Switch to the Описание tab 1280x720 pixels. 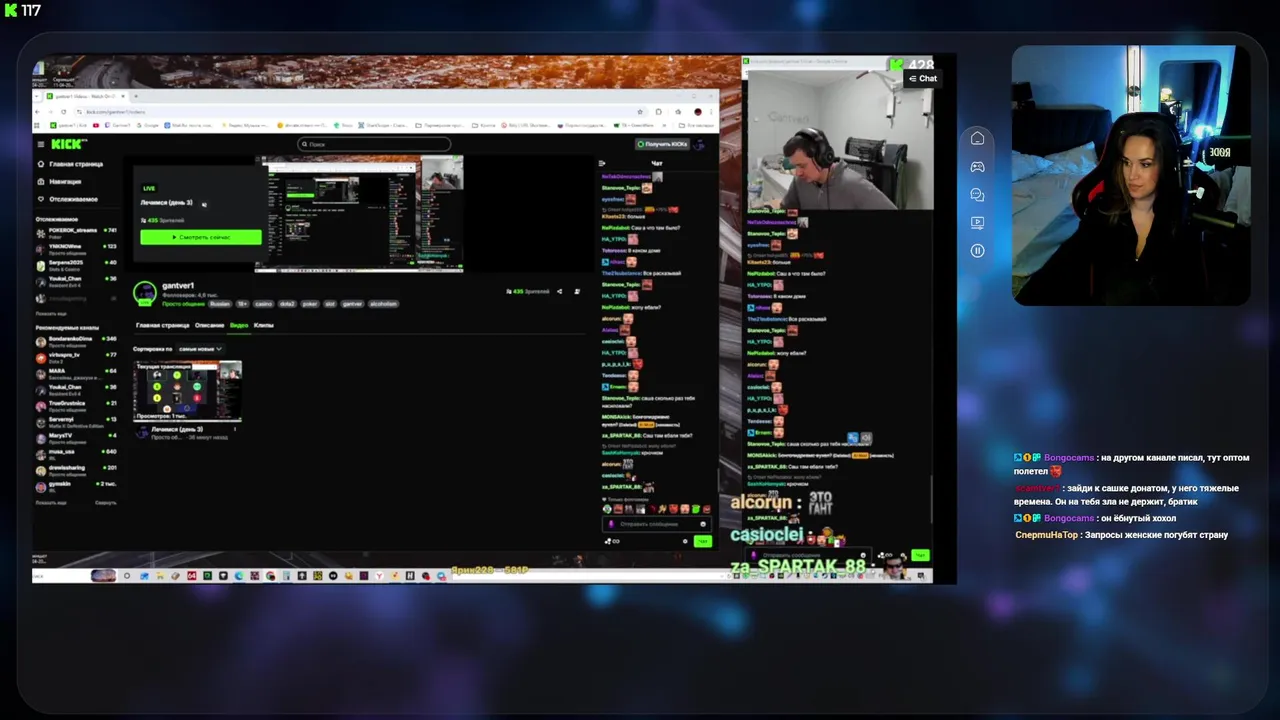click(x=209, y=326)
